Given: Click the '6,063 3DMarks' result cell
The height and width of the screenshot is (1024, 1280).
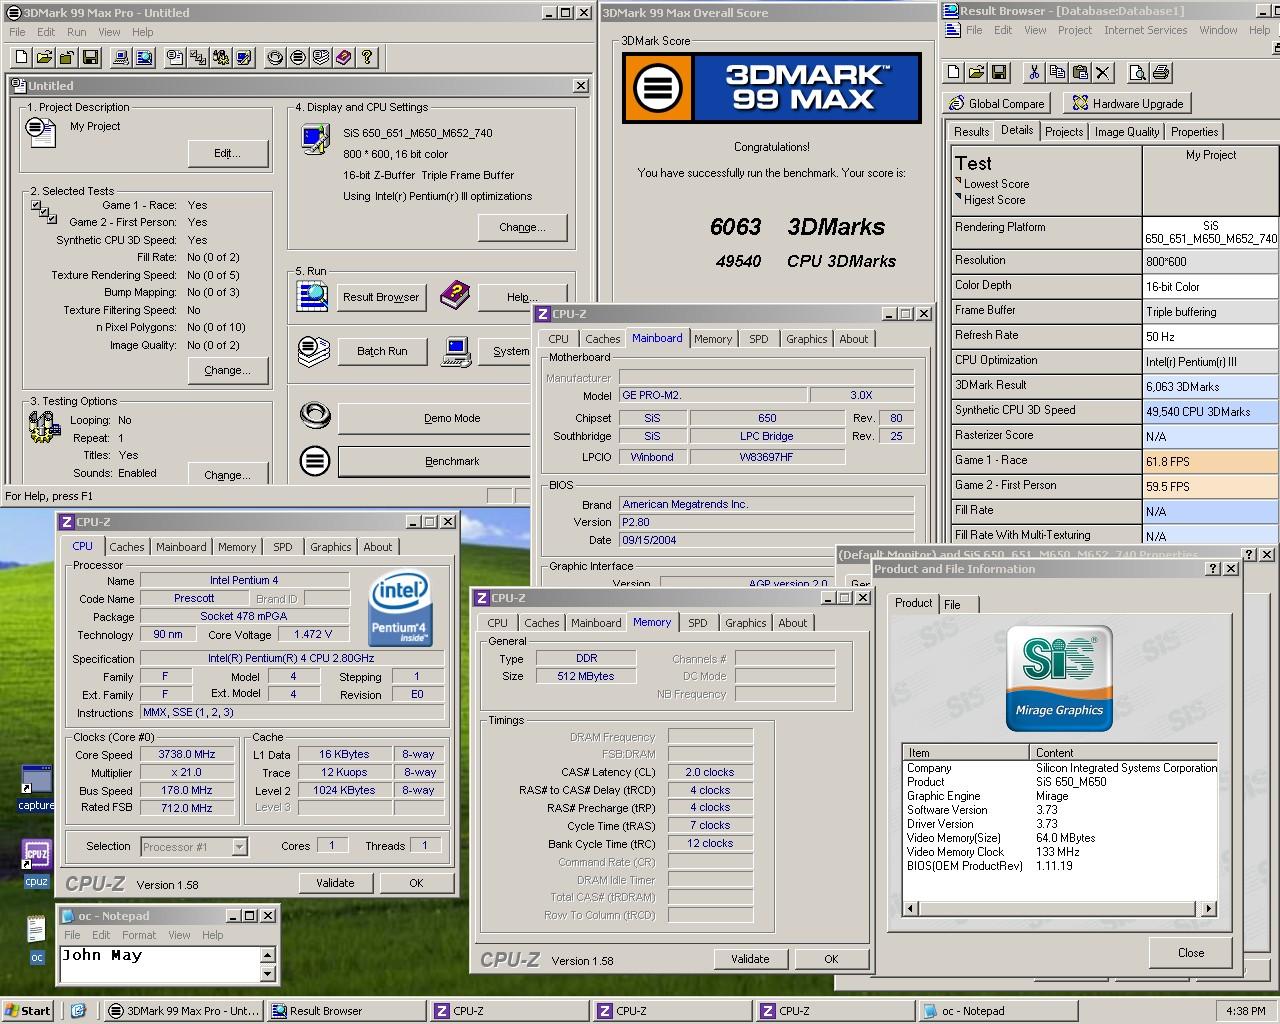Looking at the screenshot, I should pos(1211,386).
